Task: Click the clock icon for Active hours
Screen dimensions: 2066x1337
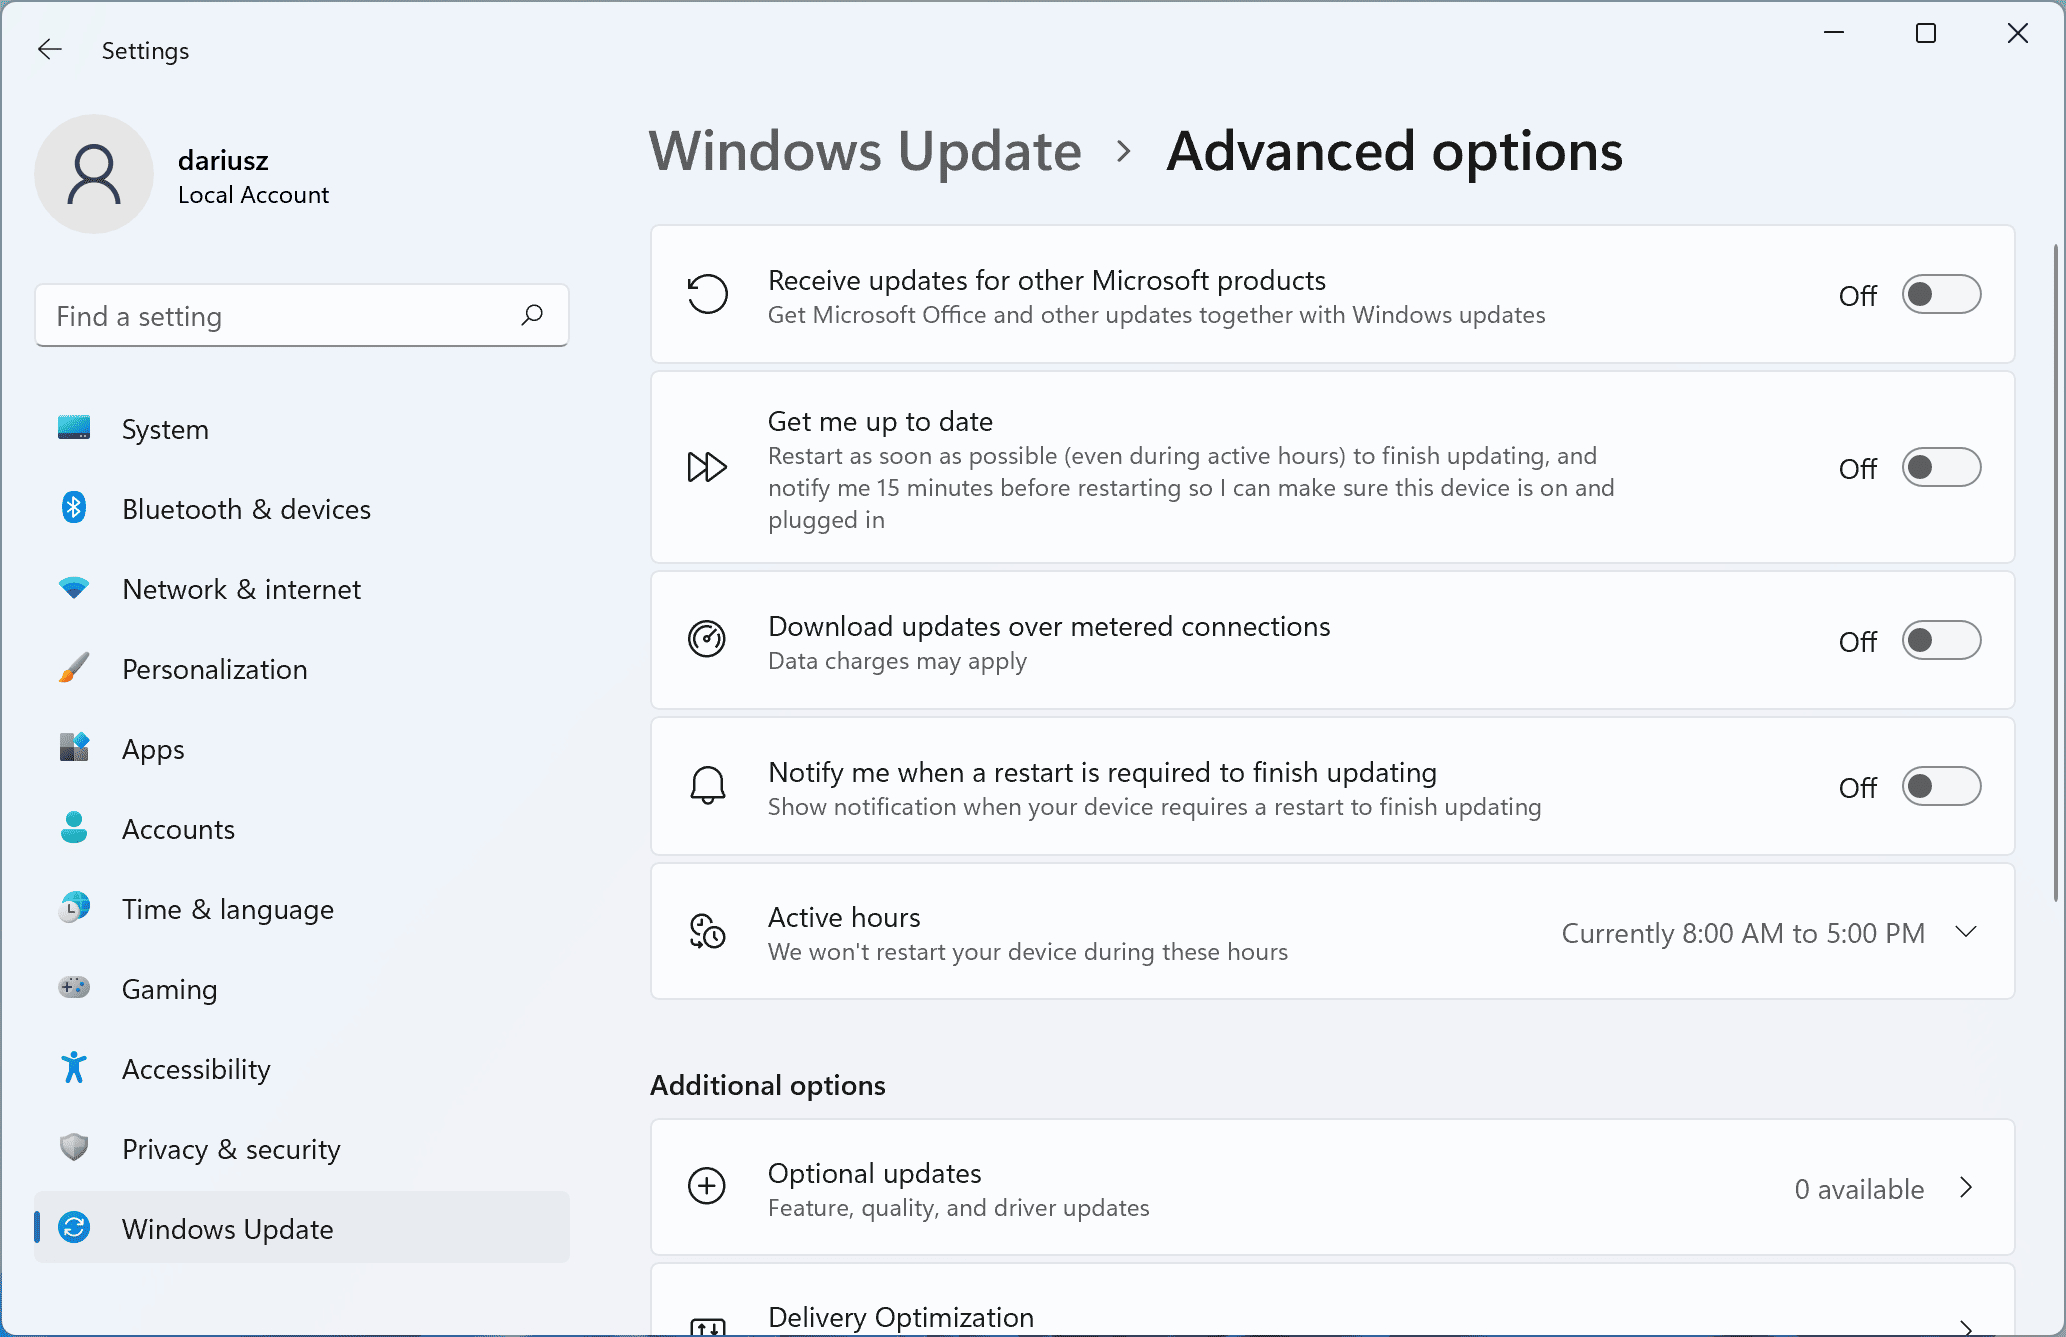Action: tap(707, 931)
